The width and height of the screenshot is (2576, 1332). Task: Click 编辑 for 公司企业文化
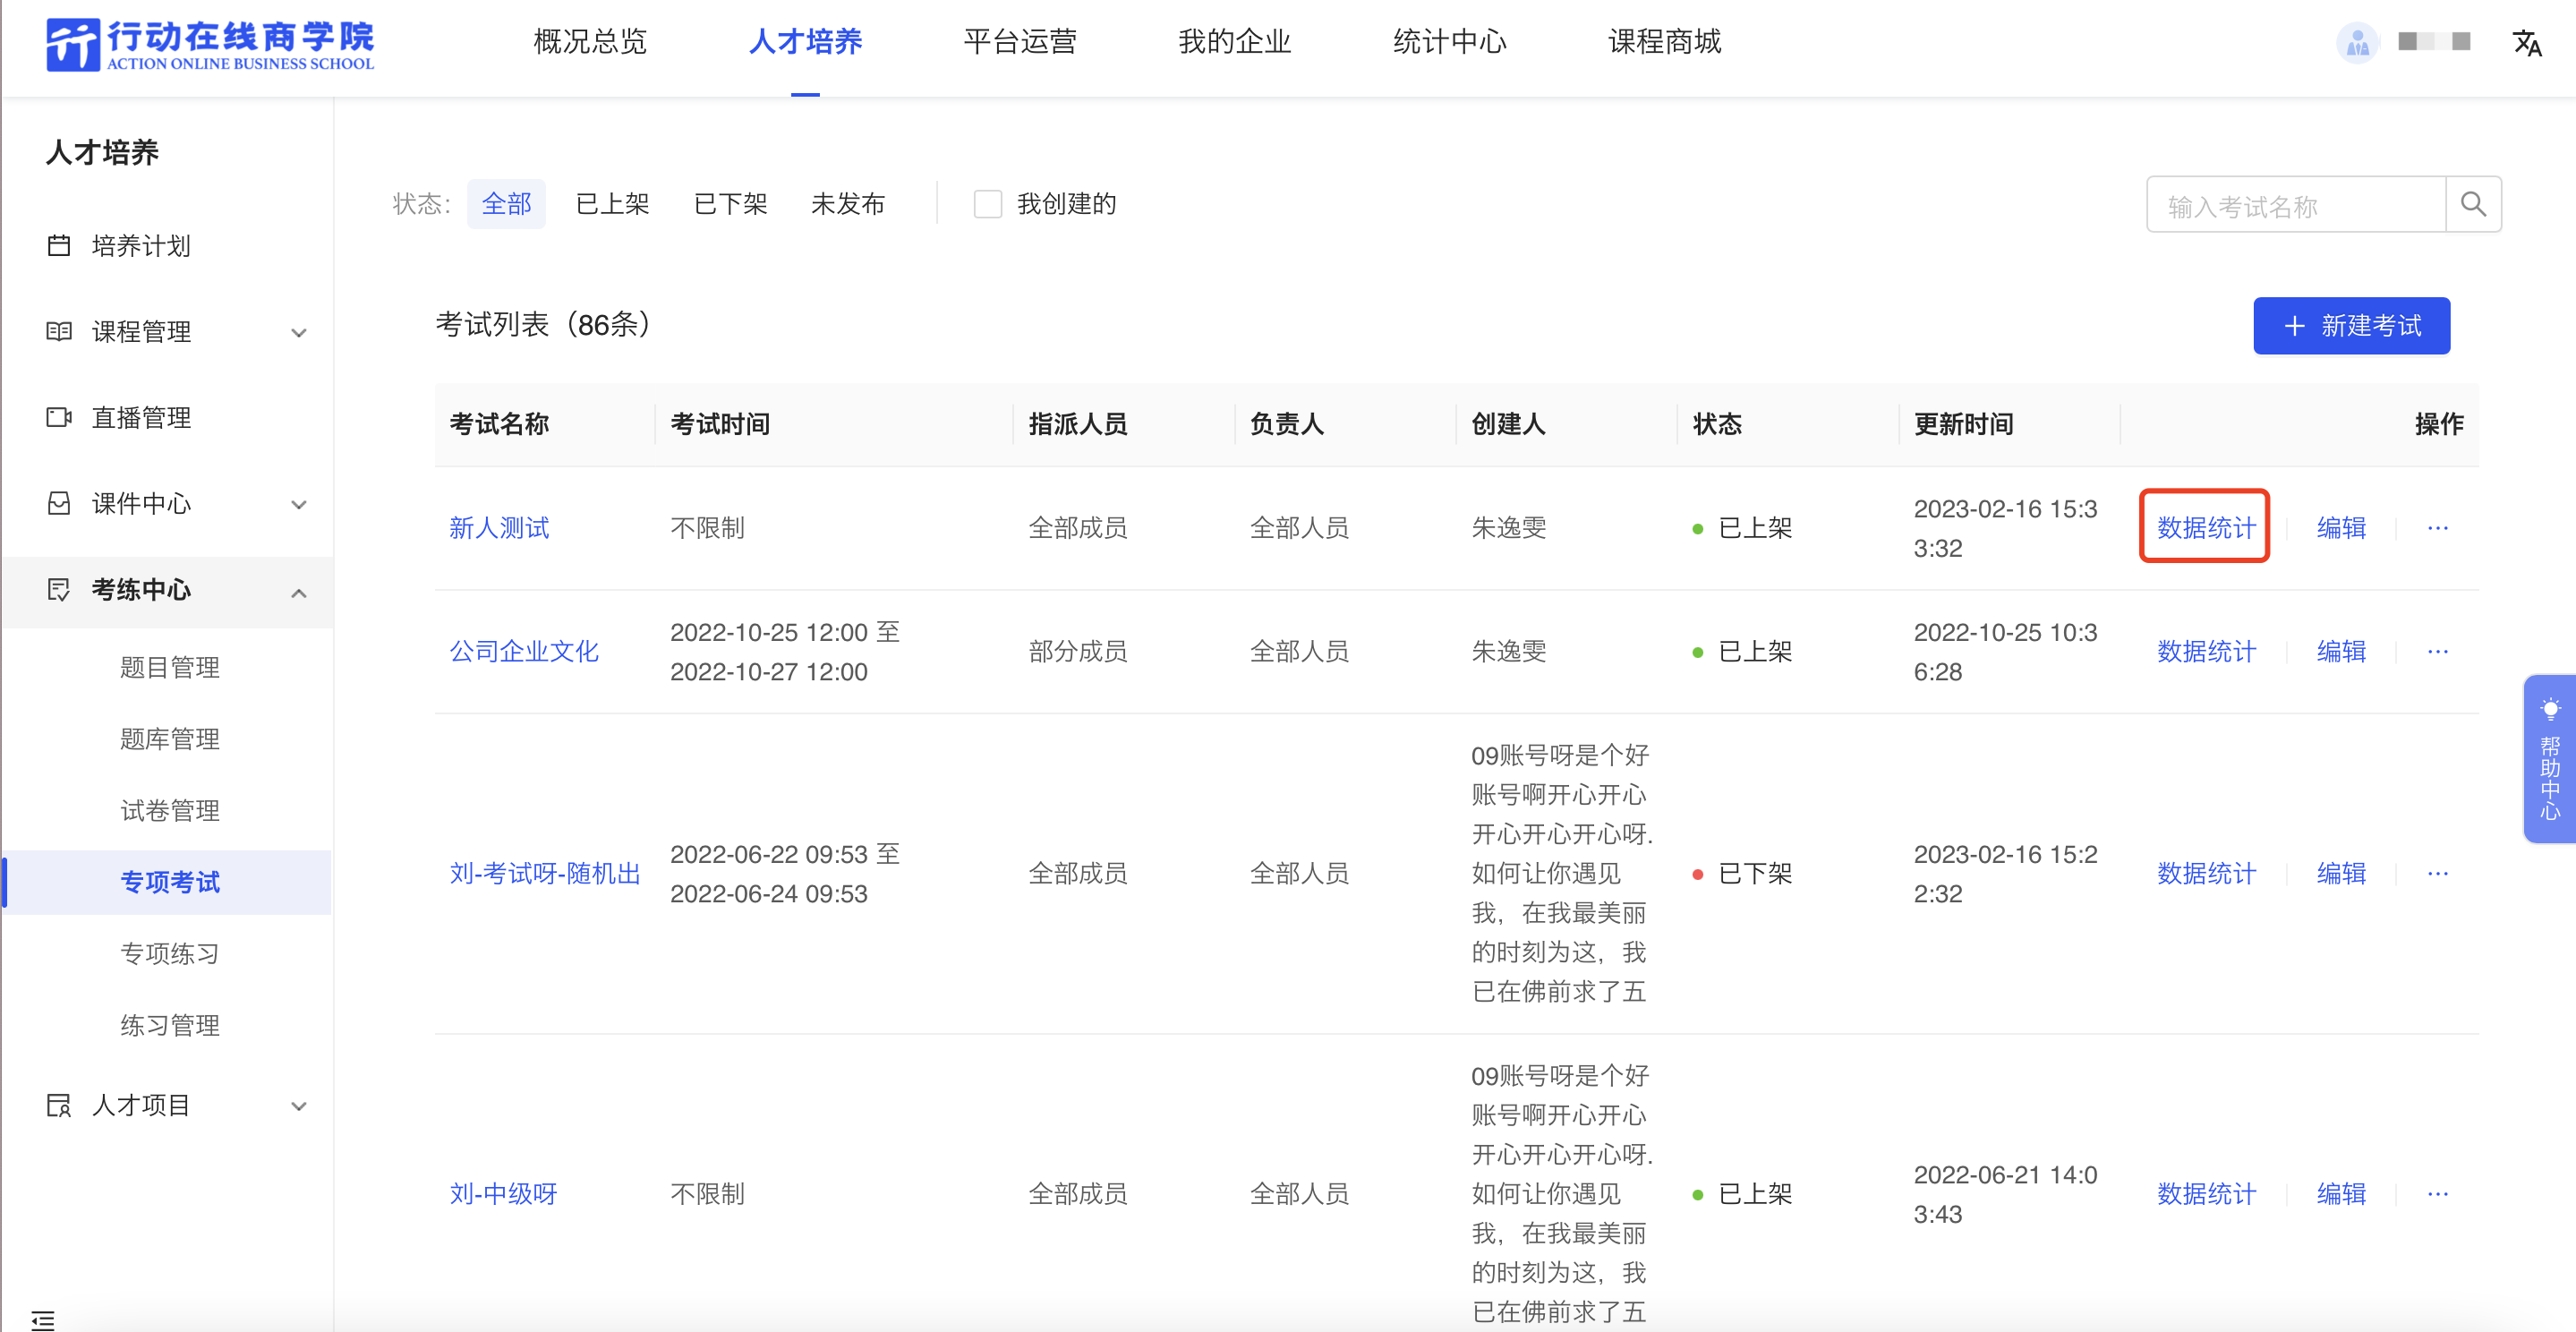pos(2341,652)
